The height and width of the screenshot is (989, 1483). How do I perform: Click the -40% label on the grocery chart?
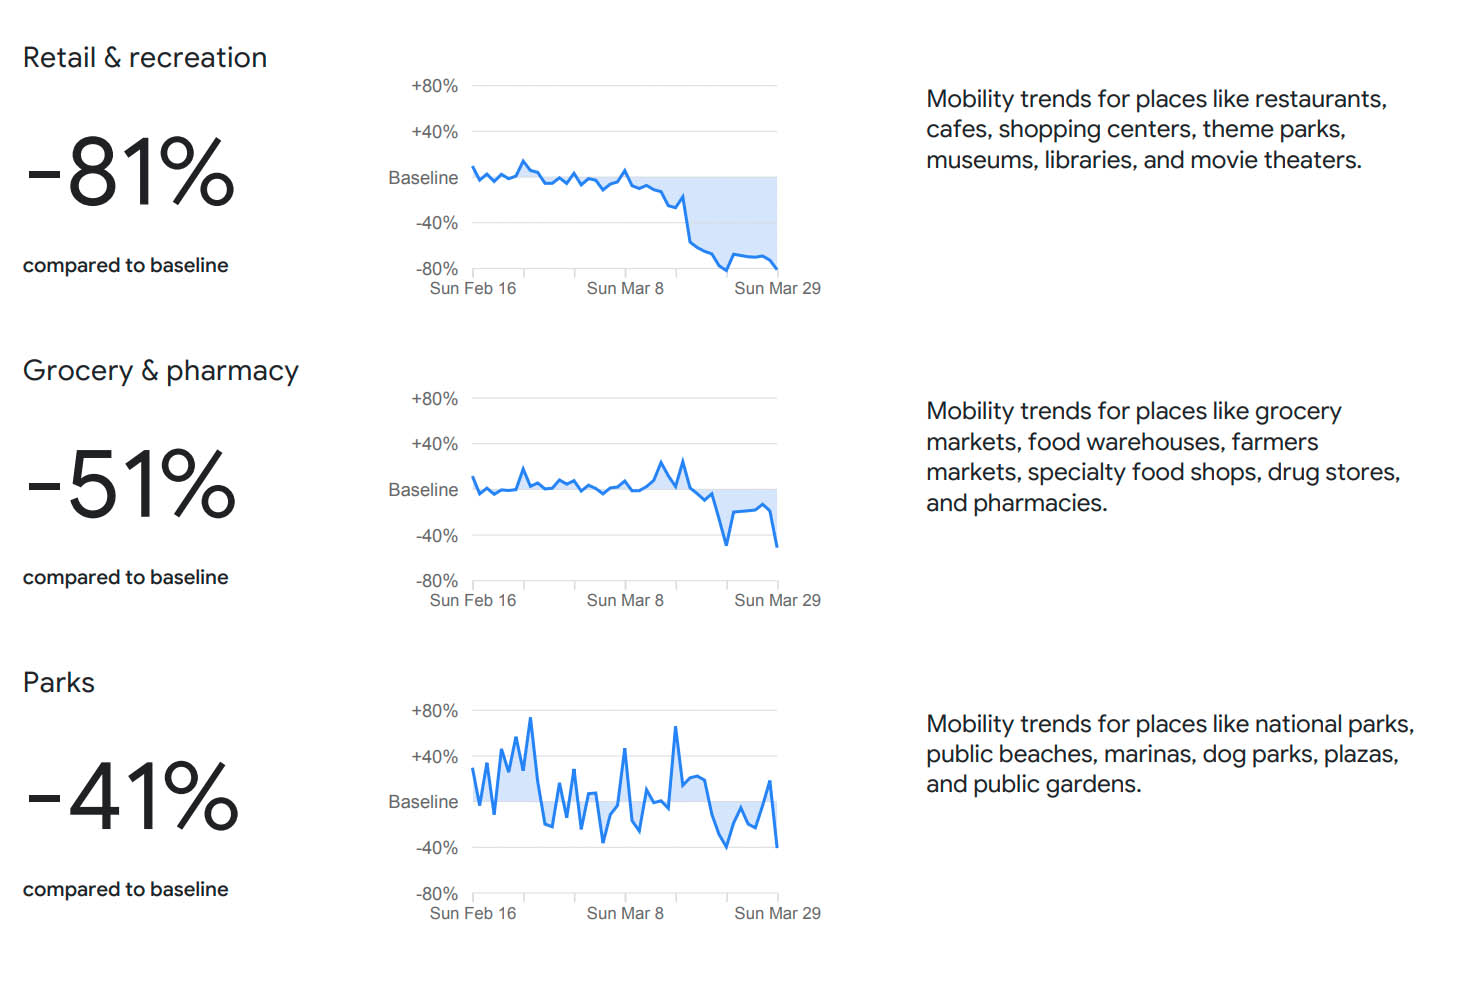pyautogui.click(x=437, y=536)
